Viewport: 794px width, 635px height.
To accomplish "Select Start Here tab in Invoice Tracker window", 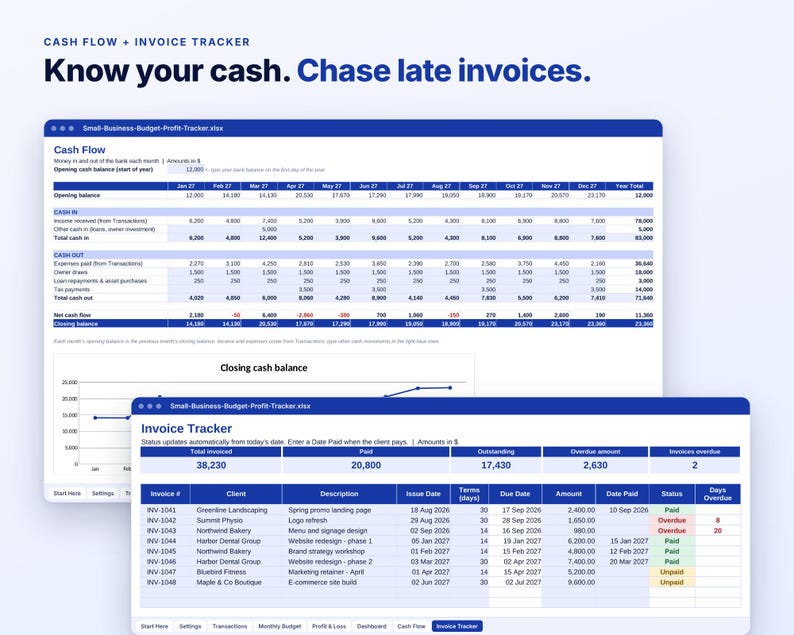I will 154,626.
